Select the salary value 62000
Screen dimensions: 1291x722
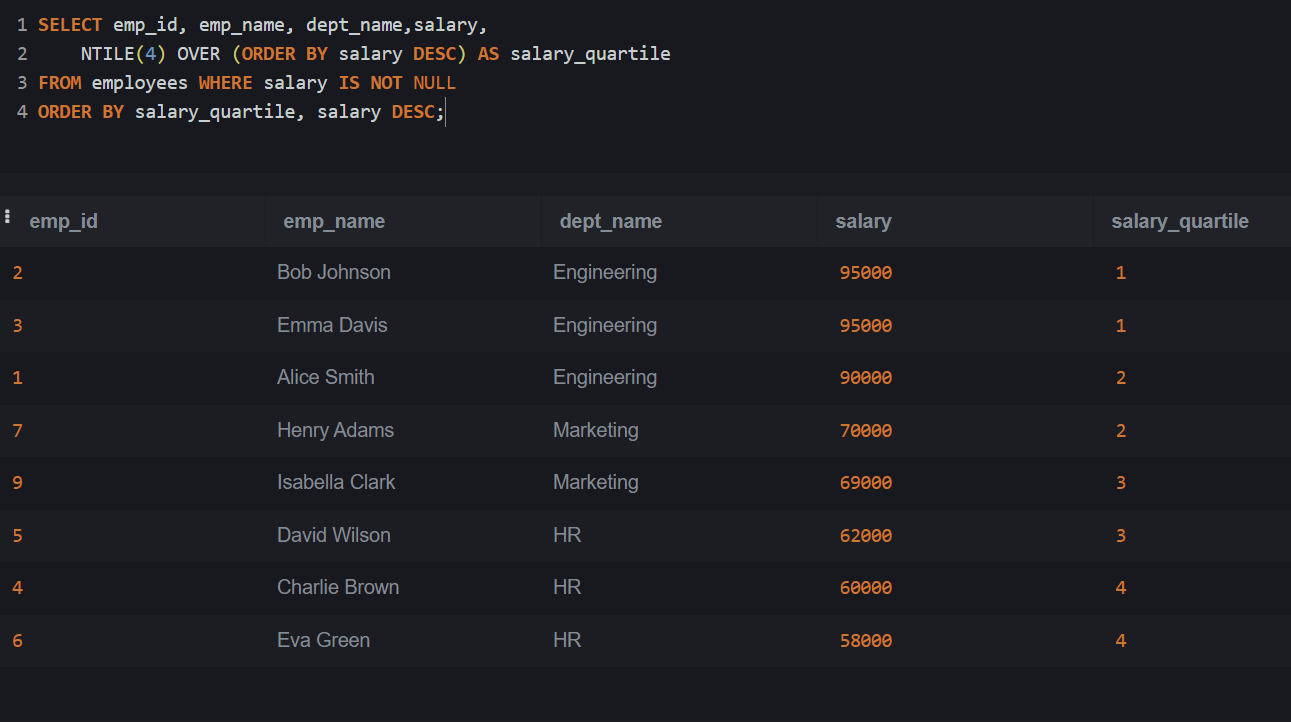(866, 536)
